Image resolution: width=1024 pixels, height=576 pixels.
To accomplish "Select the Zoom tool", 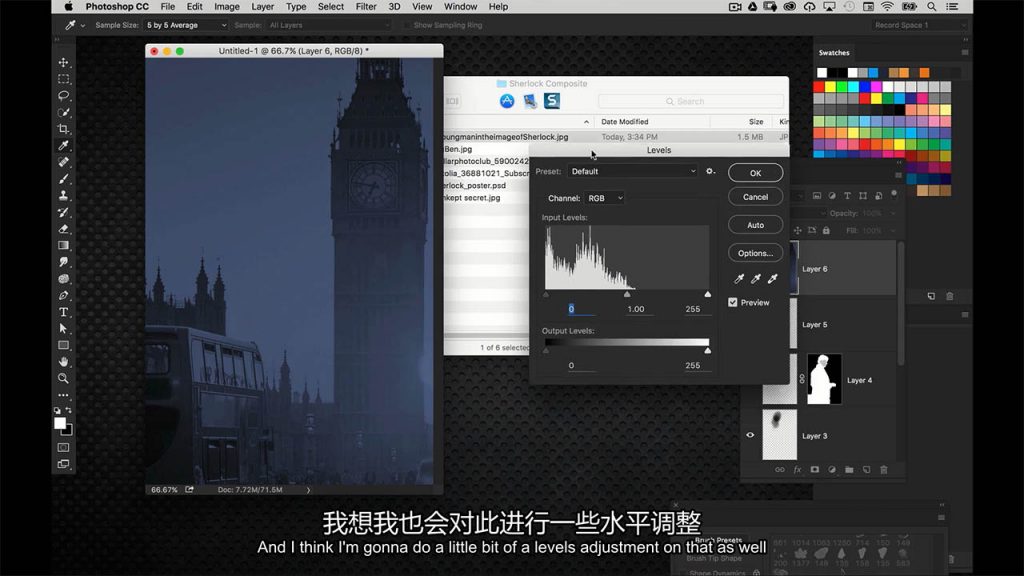I will (x=63, y=378).
